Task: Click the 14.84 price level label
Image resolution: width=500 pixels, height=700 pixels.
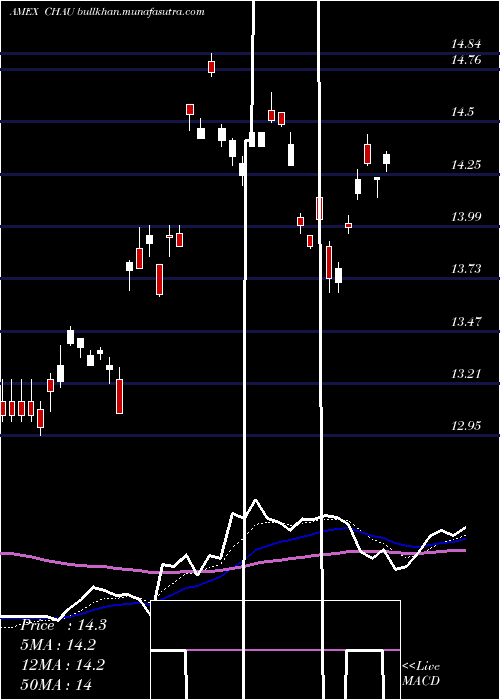Action: [466, 44]
